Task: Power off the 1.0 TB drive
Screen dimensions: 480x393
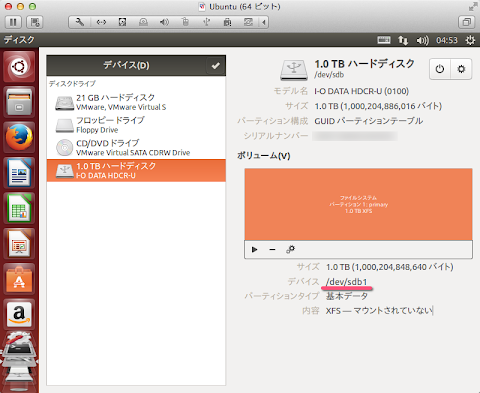Action: point(440,69)
